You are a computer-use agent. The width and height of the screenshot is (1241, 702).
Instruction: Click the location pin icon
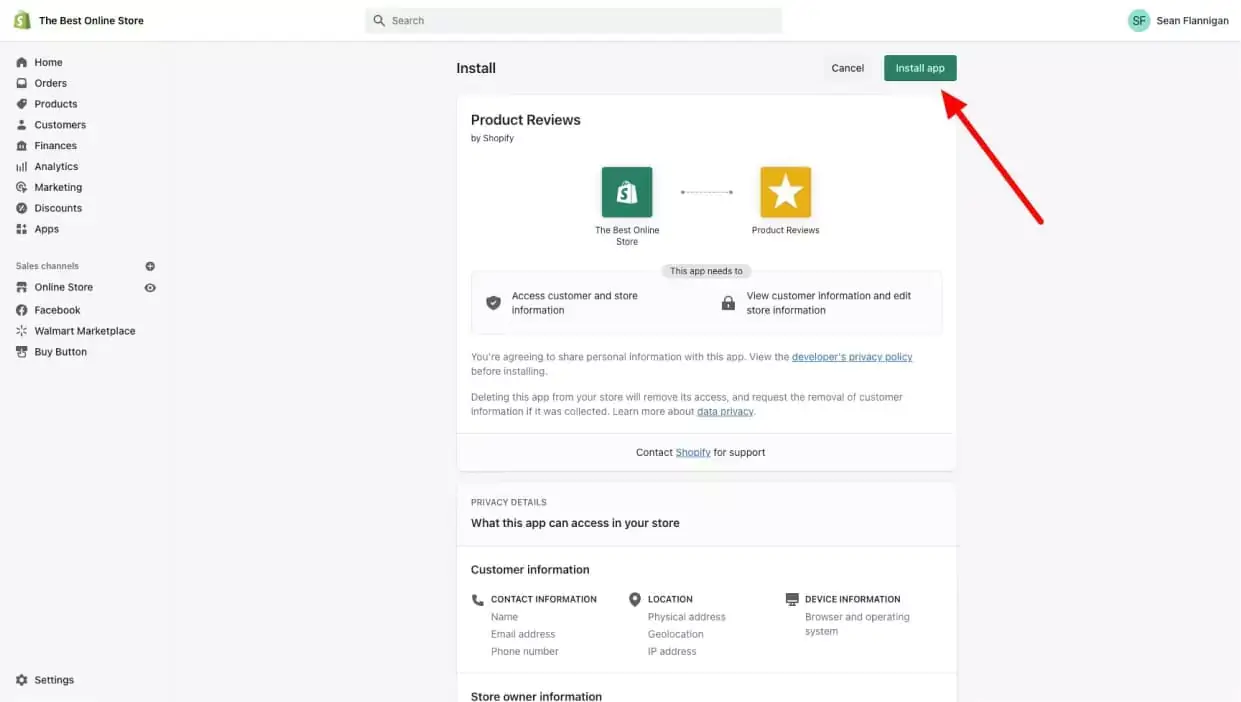[x=635, y=600]
